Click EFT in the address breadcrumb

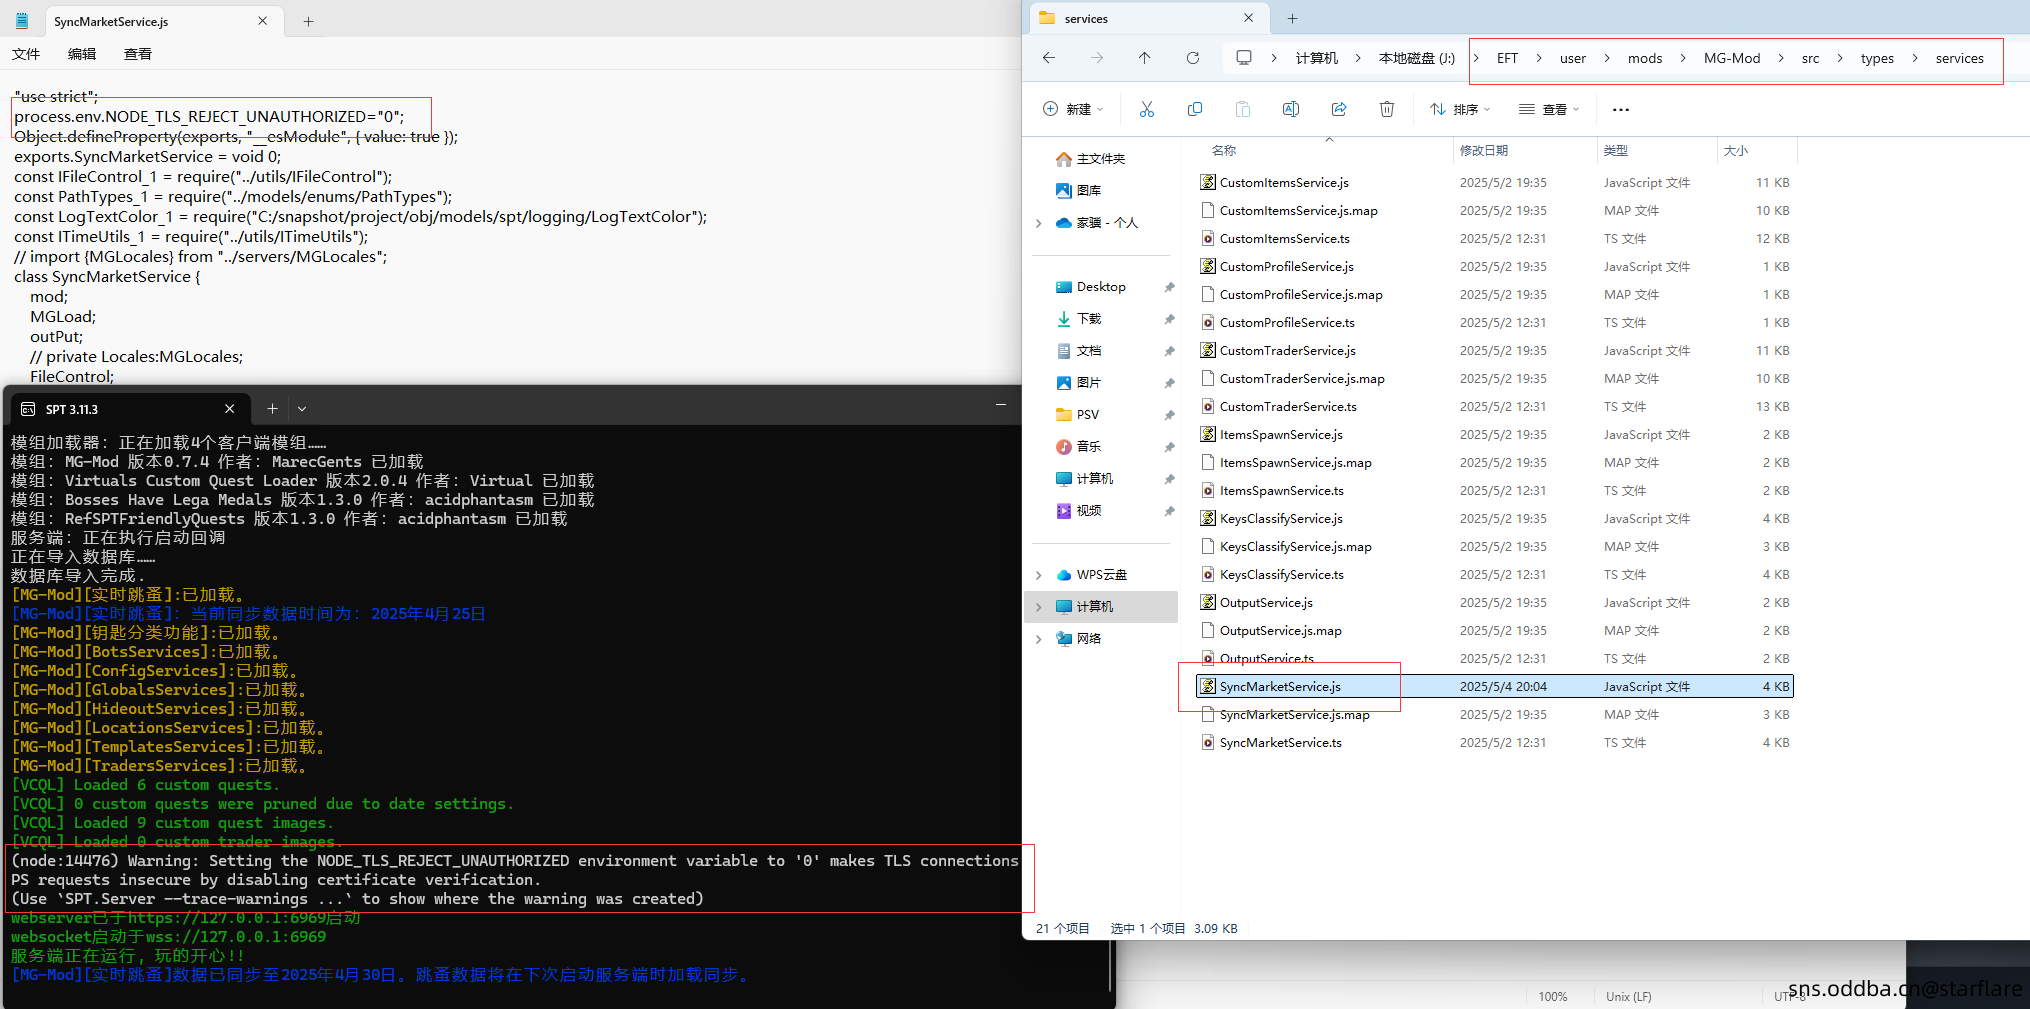[1507, 58]
